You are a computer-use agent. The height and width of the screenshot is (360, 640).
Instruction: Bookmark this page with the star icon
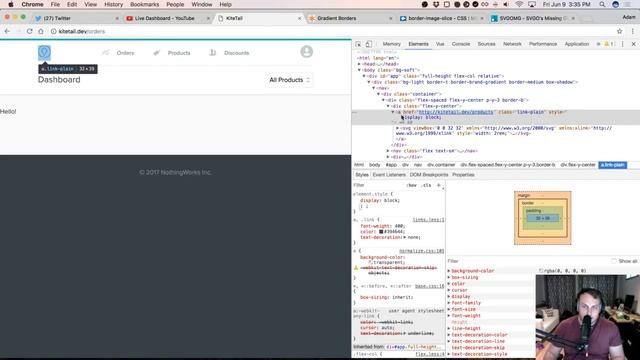tap(620, 31)
